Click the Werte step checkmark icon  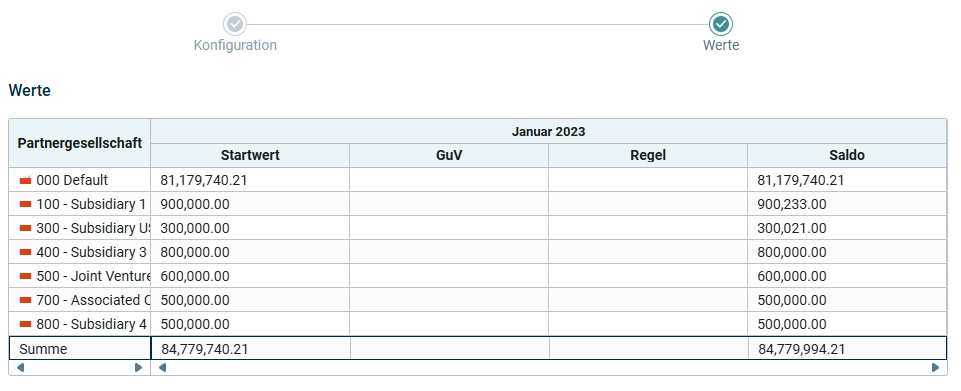click(721, 25)
